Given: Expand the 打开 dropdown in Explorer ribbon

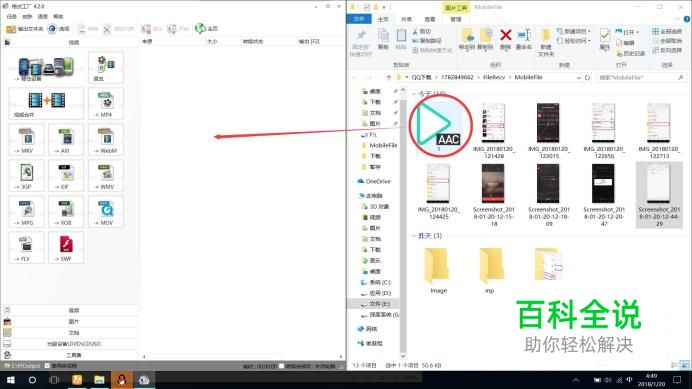Looking at the screenshot, I should (x=627, y=32).
